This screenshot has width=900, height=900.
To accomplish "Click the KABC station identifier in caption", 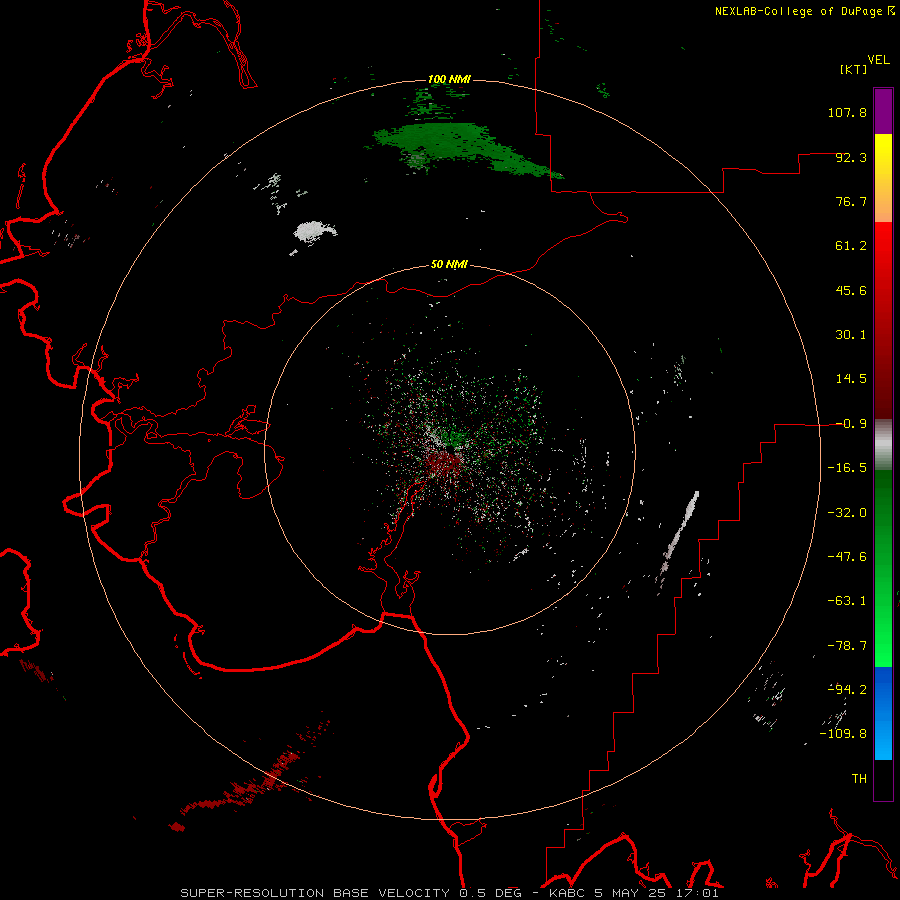I will [x=567, y=893].
